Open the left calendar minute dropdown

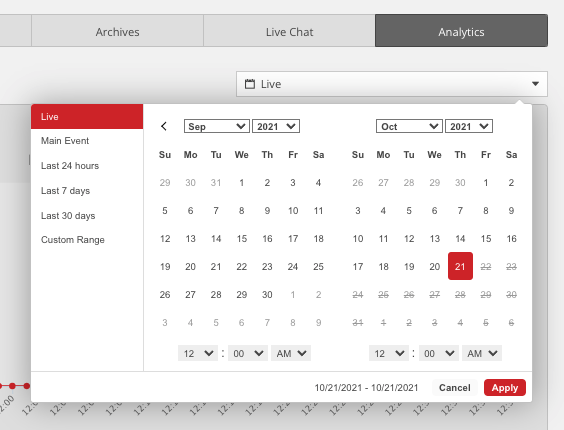[x=248, y=353]
